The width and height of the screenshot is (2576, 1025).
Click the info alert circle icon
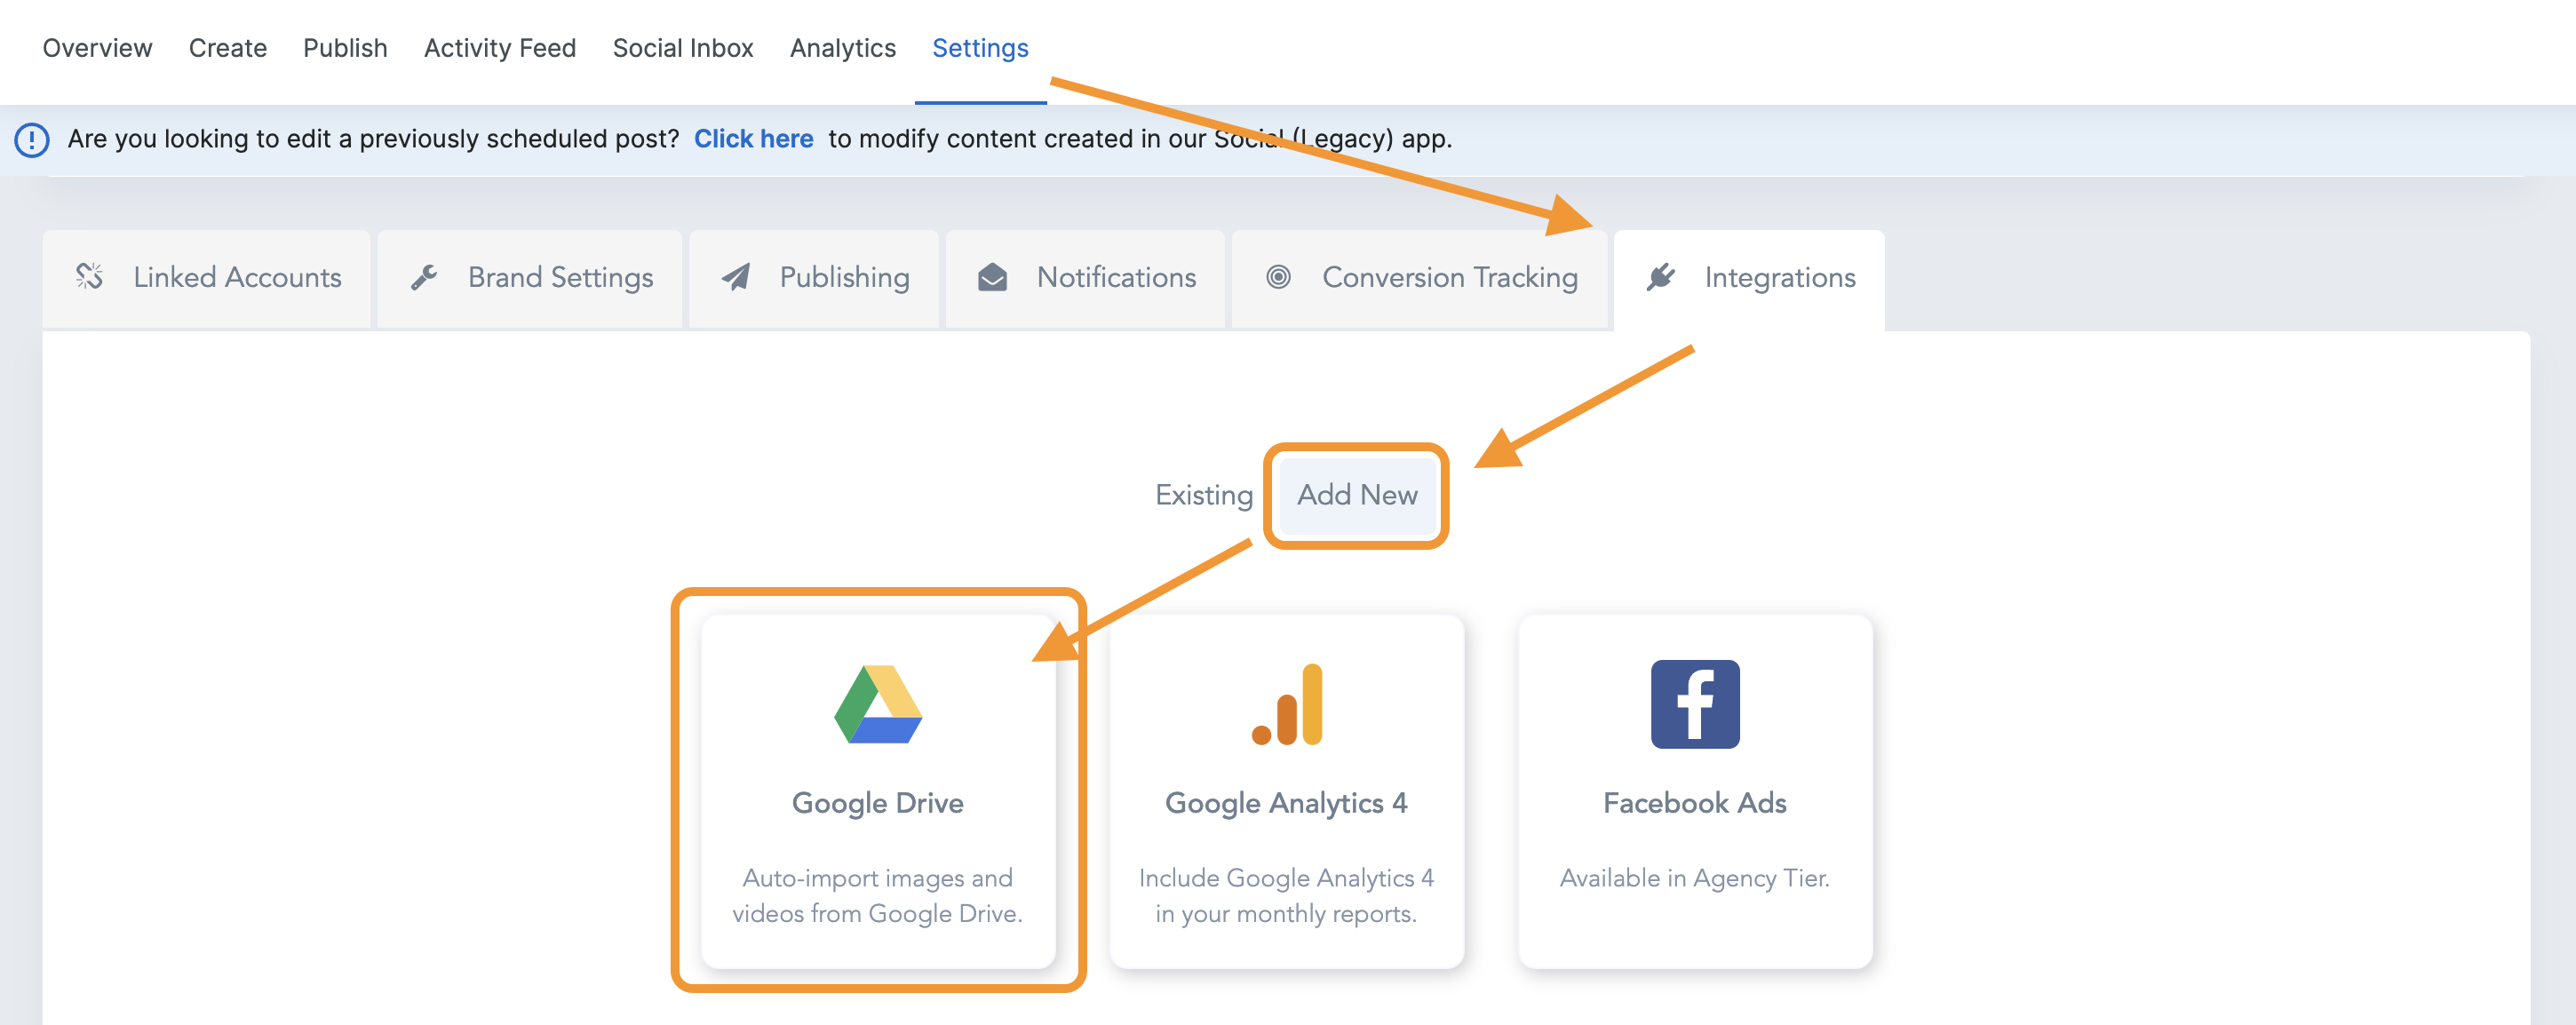click(x=32, y=139)
